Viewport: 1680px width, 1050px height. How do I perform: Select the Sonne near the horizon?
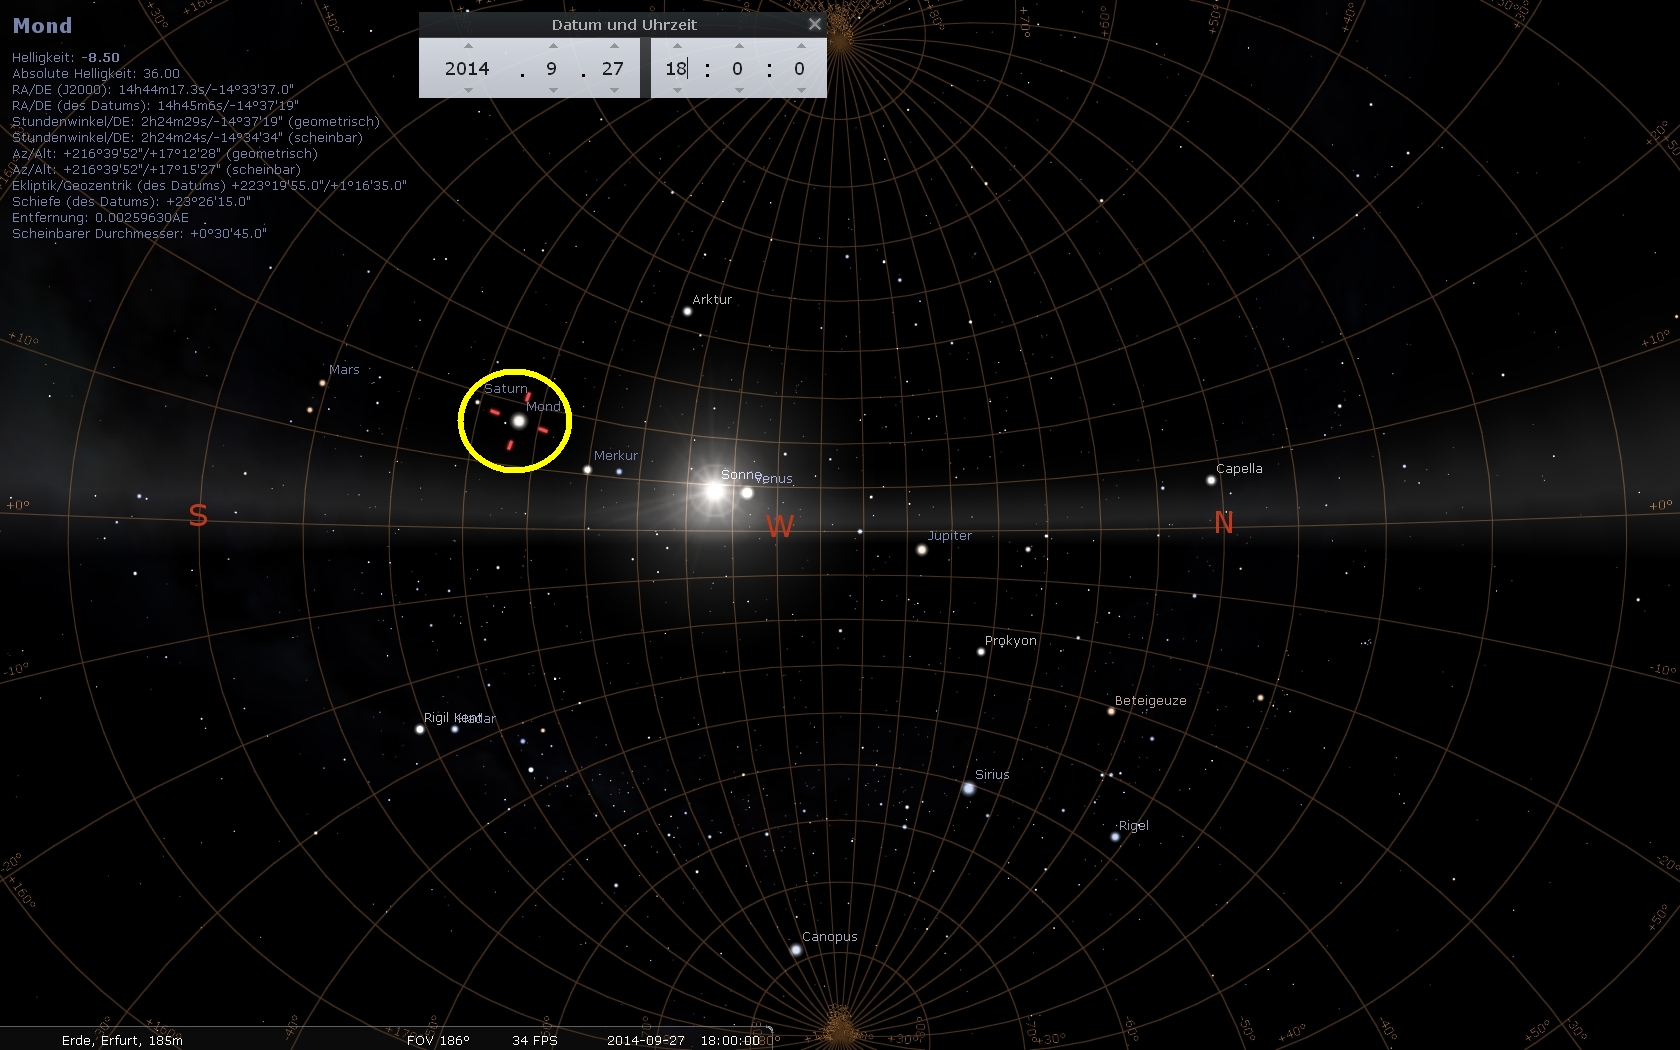click(714, 491)
